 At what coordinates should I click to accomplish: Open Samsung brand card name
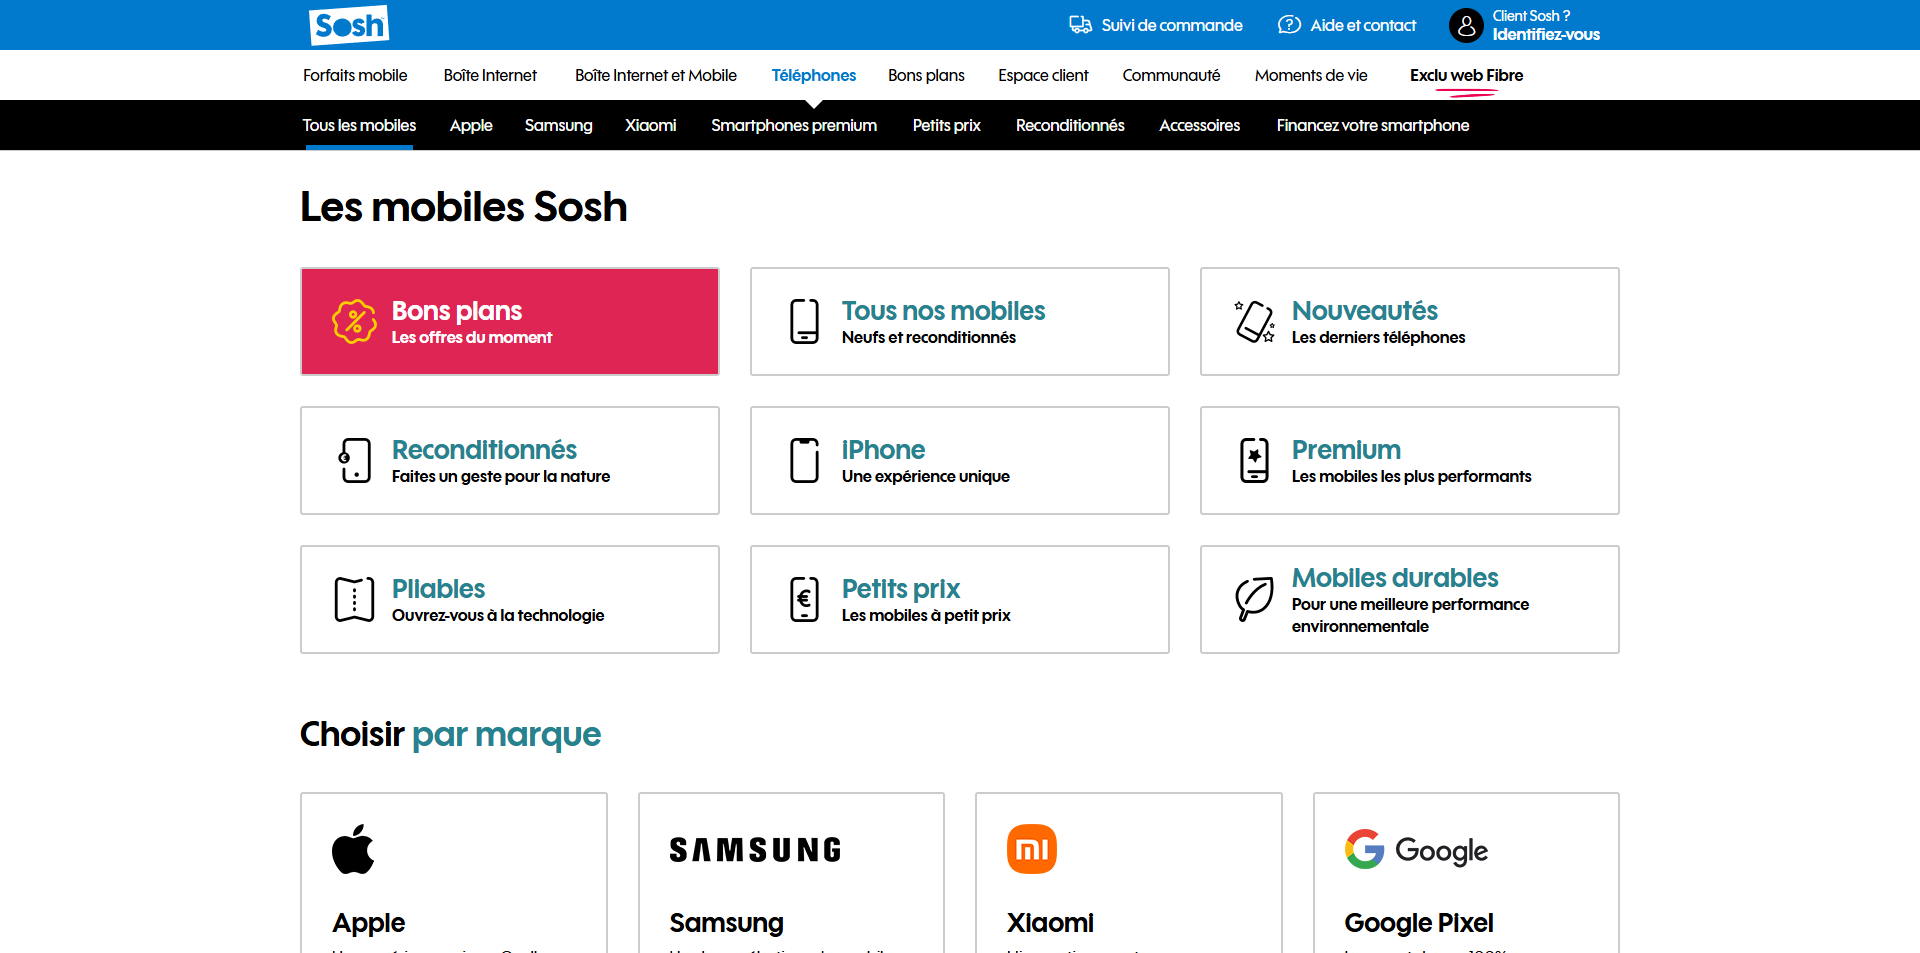726,923
